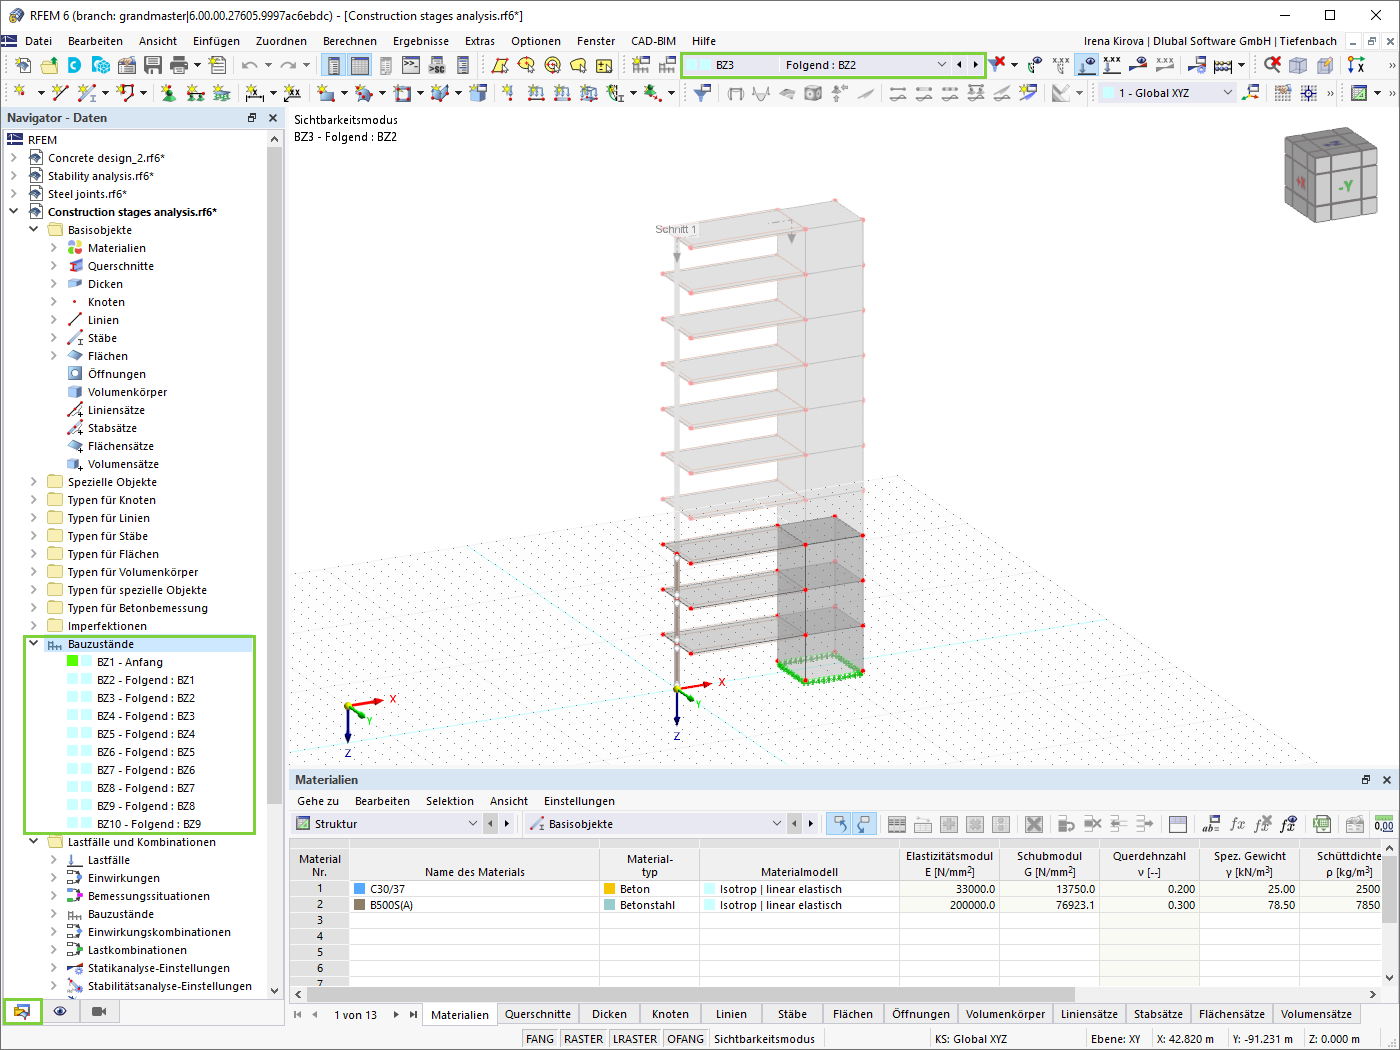Click the delete results red X icon
Screen dimensions: 1400x1050
[x=1272, y=65]
